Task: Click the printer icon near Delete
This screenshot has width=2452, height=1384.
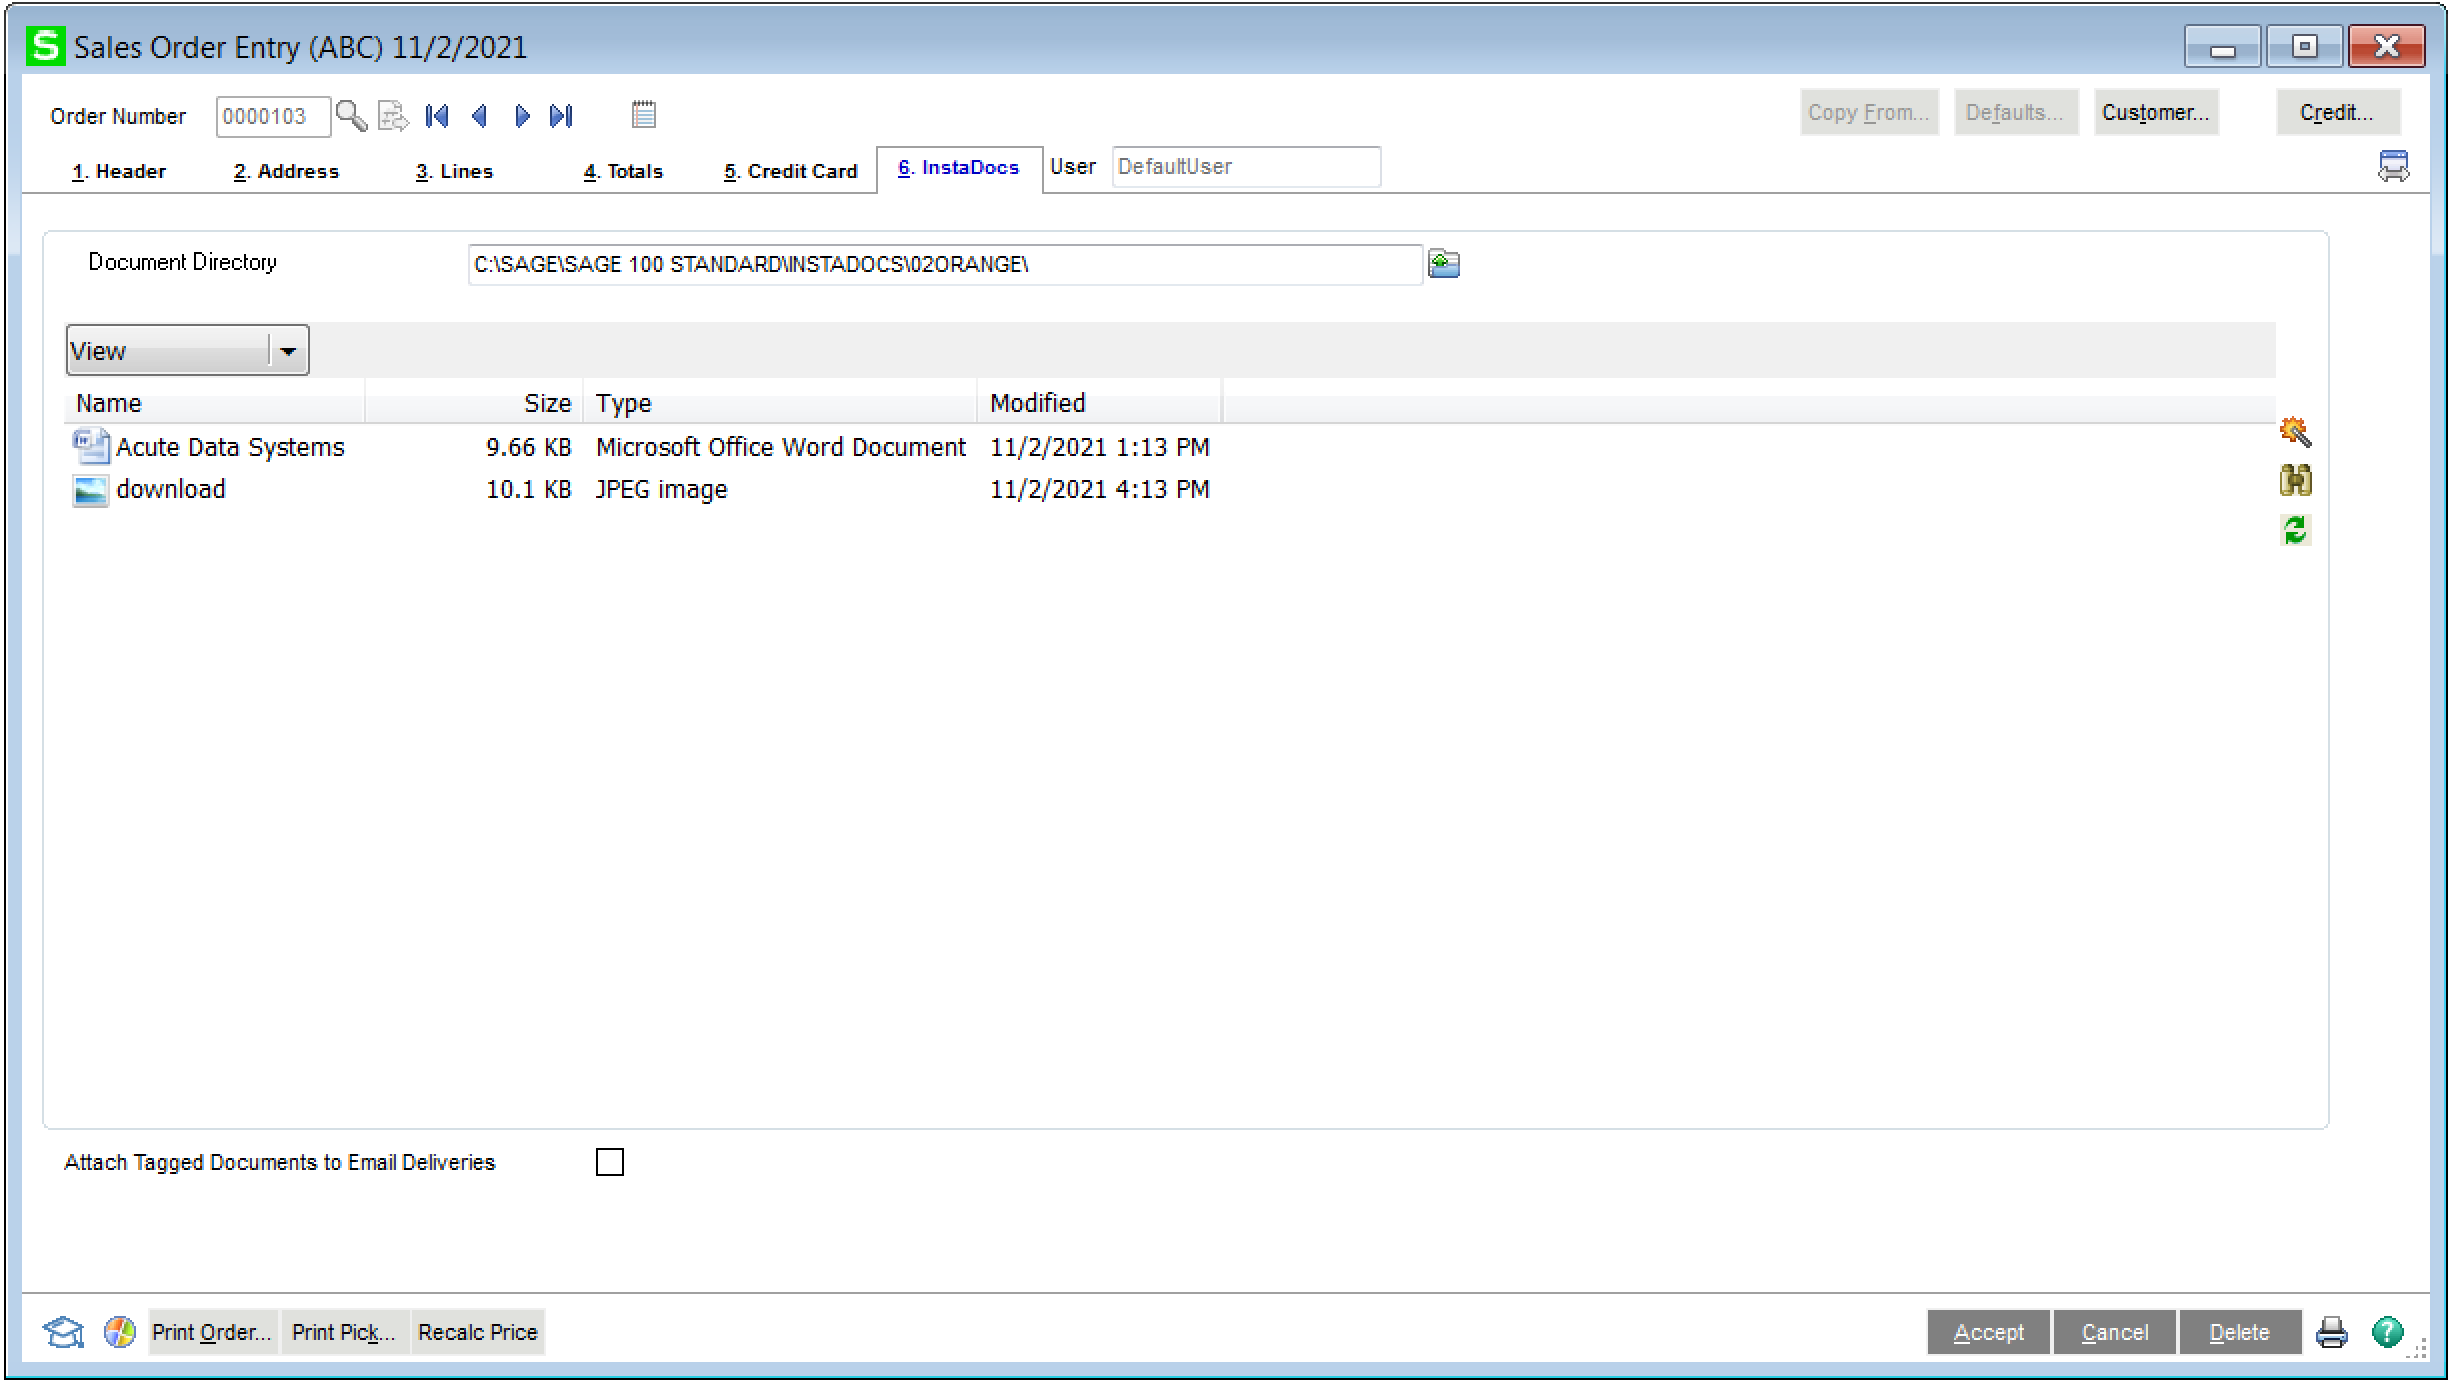Action: pyautogui.click(x=2331, y=1332)
